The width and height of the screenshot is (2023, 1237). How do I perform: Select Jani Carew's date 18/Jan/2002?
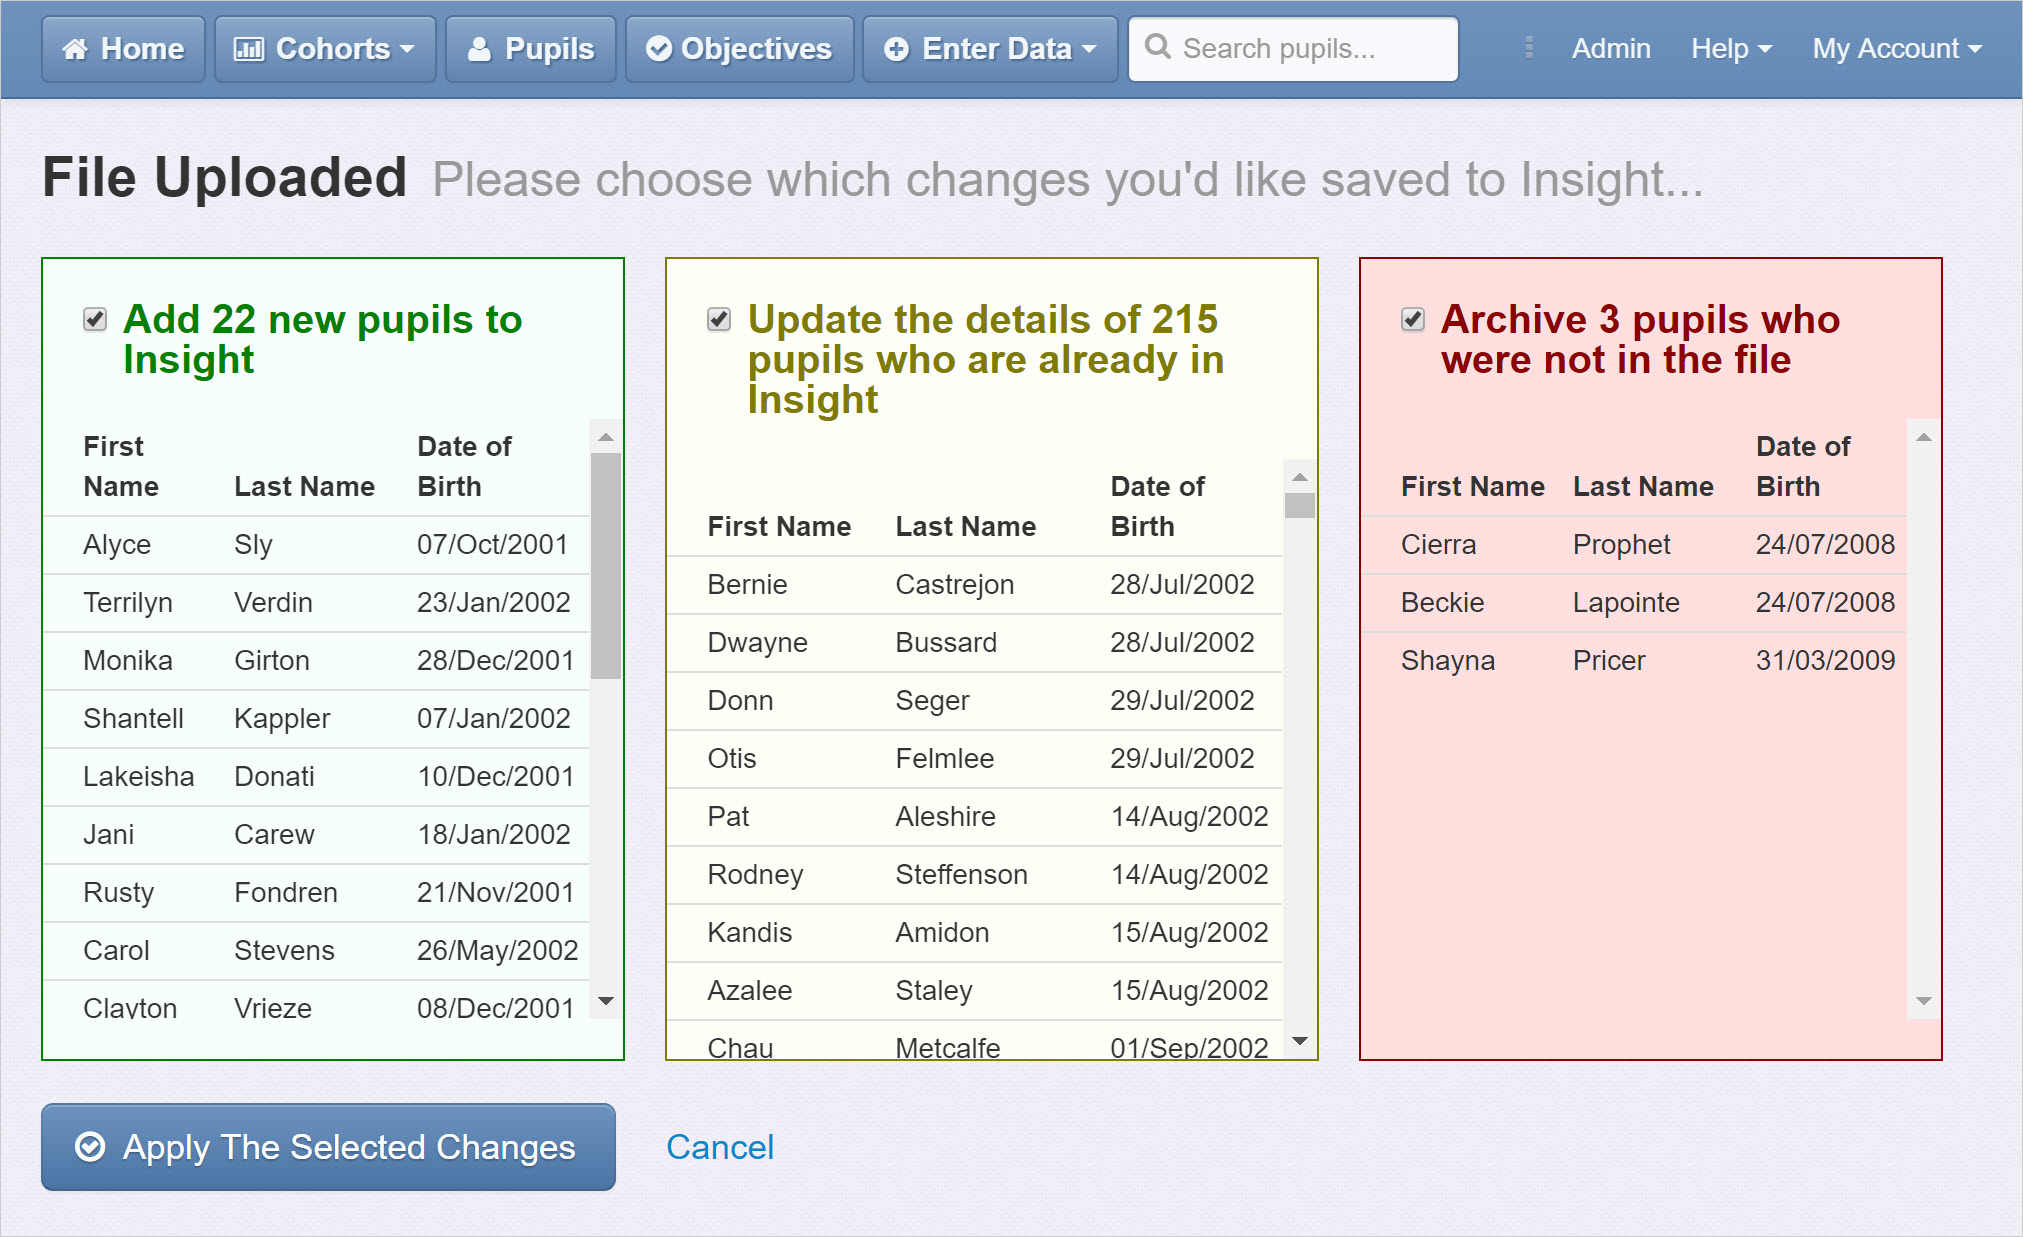[x=493, y=835]
